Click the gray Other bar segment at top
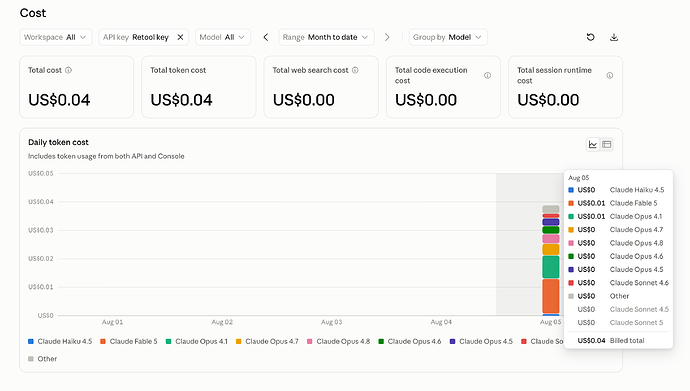The width and height of the screenshot is (690, 391). point(551,209)
